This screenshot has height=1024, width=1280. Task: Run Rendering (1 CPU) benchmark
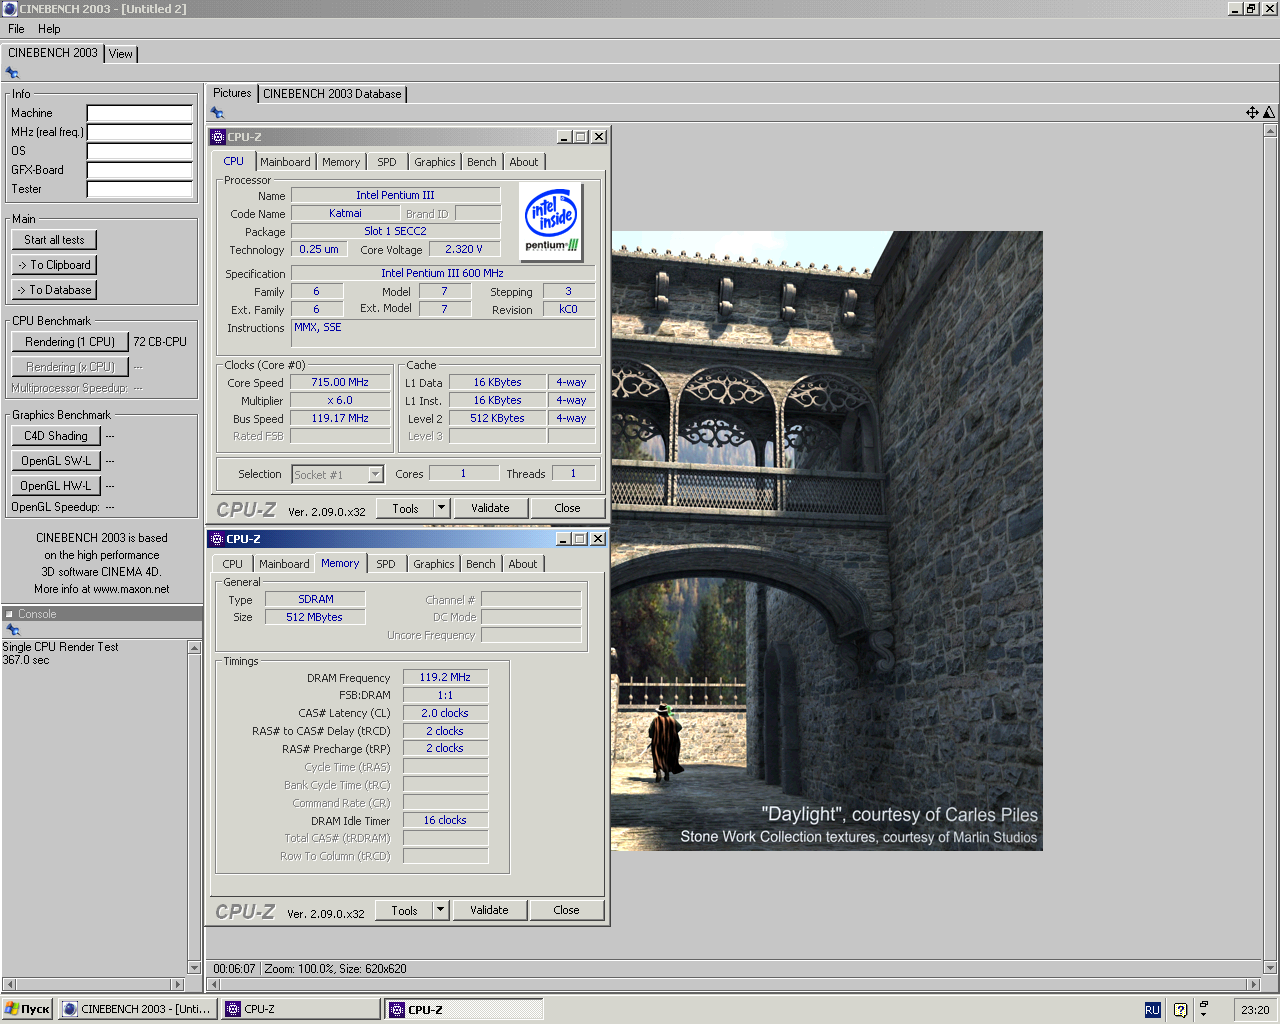70,342
